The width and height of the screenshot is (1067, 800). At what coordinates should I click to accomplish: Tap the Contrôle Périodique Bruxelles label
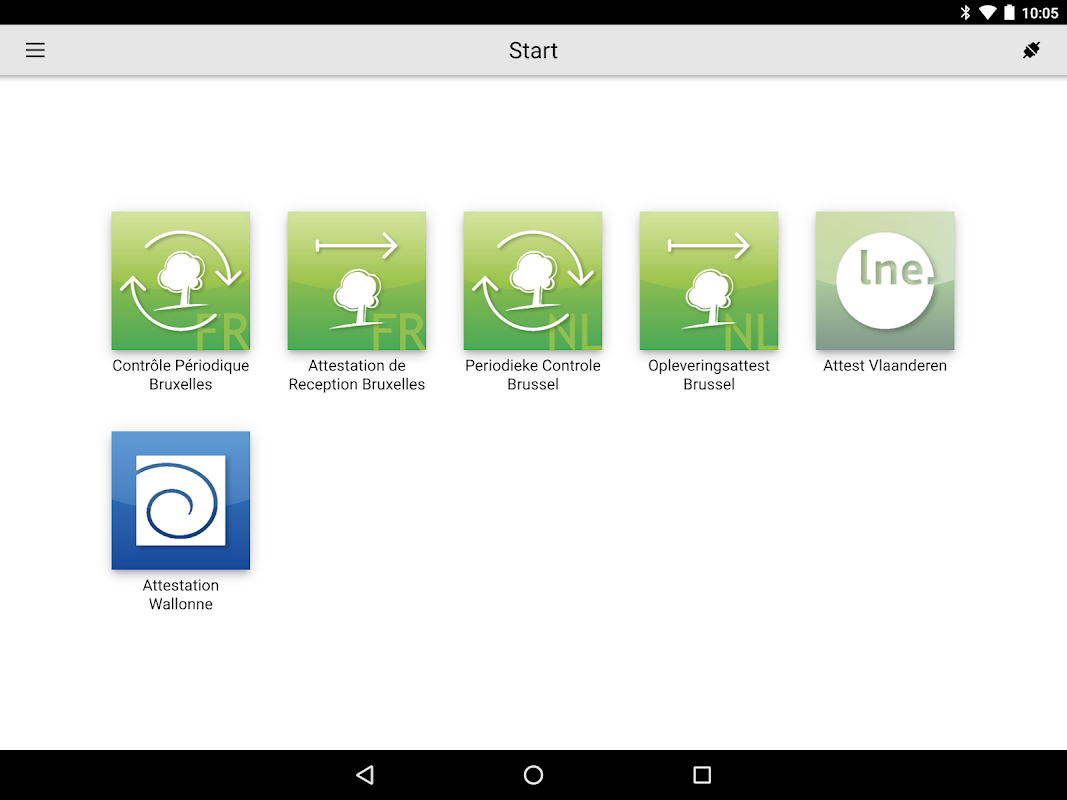(x=180, y=375)
